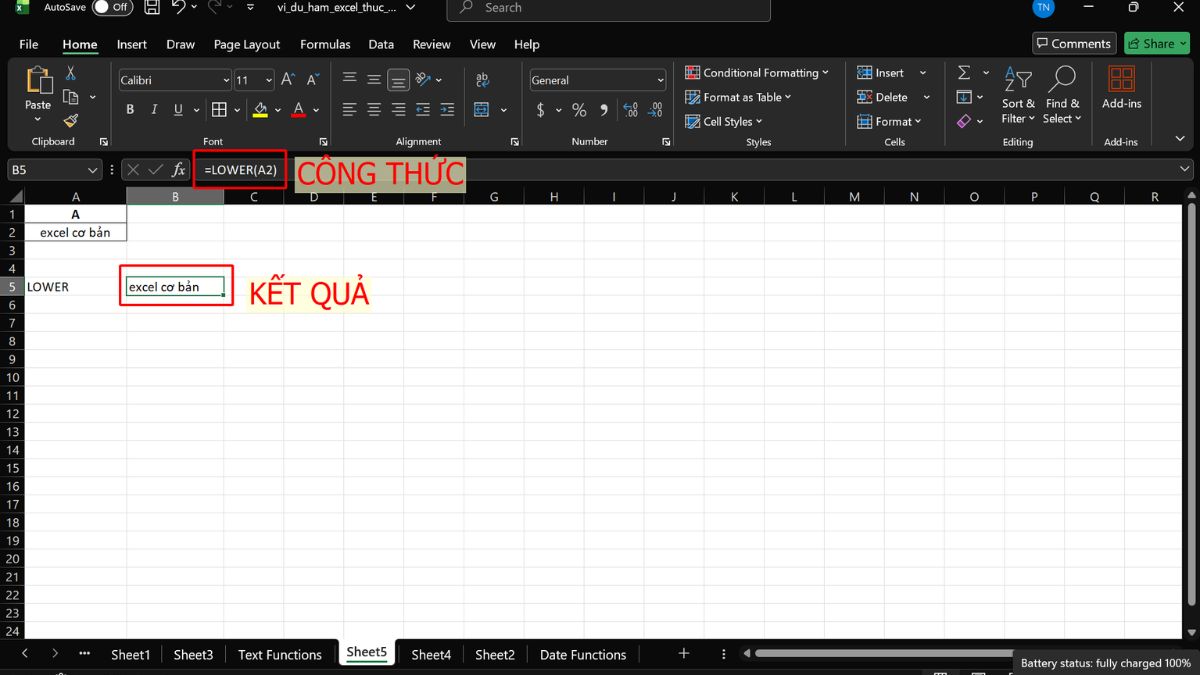This screenshot has height=675, width=1200.
Task: Toggle Italic formatting
Action: (x=154, y=110)
